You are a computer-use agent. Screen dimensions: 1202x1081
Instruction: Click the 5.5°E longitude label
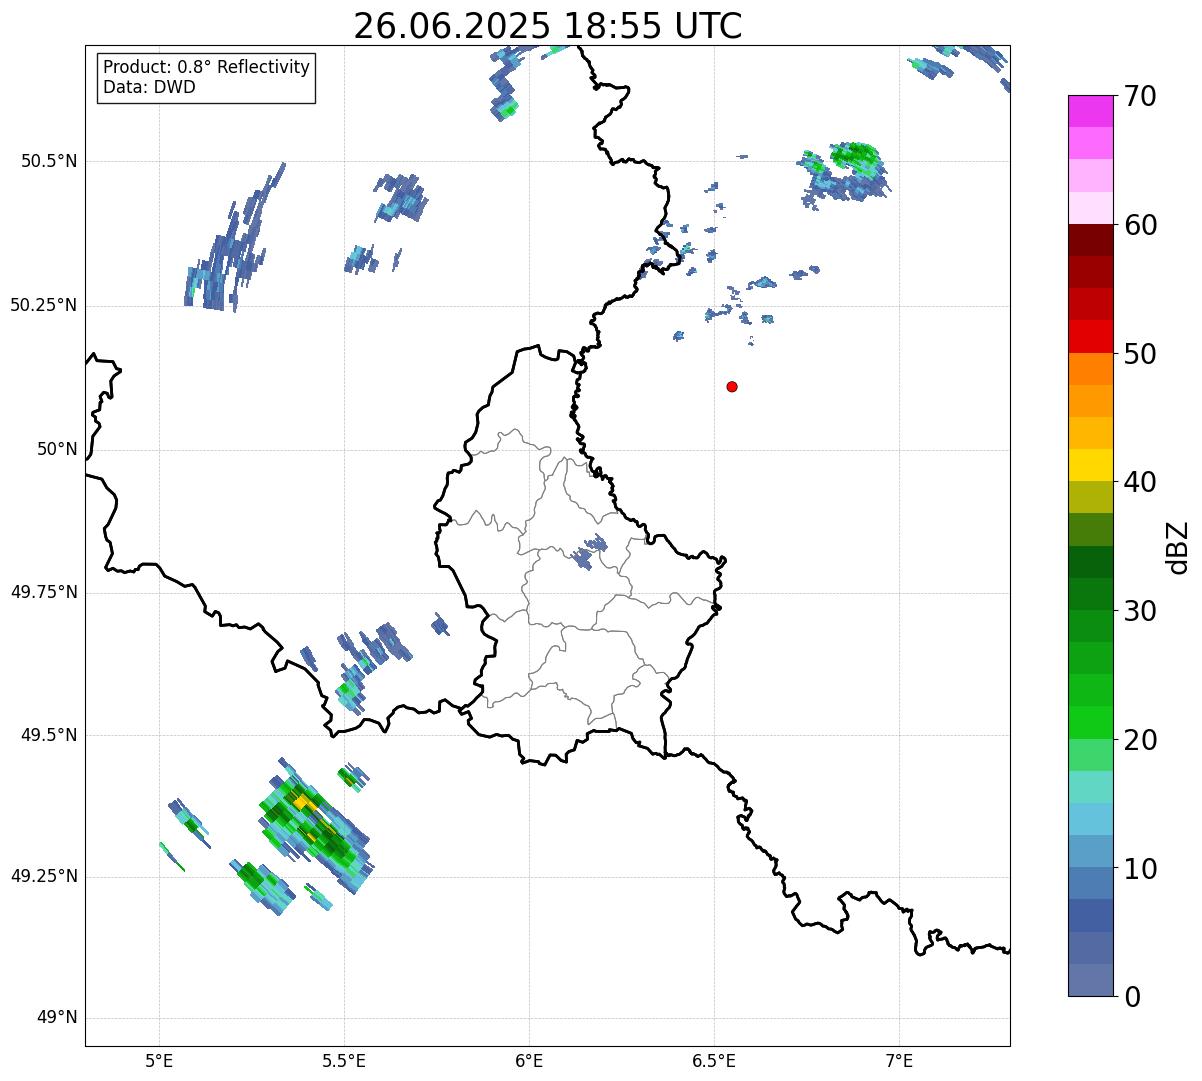[344, 1061]
